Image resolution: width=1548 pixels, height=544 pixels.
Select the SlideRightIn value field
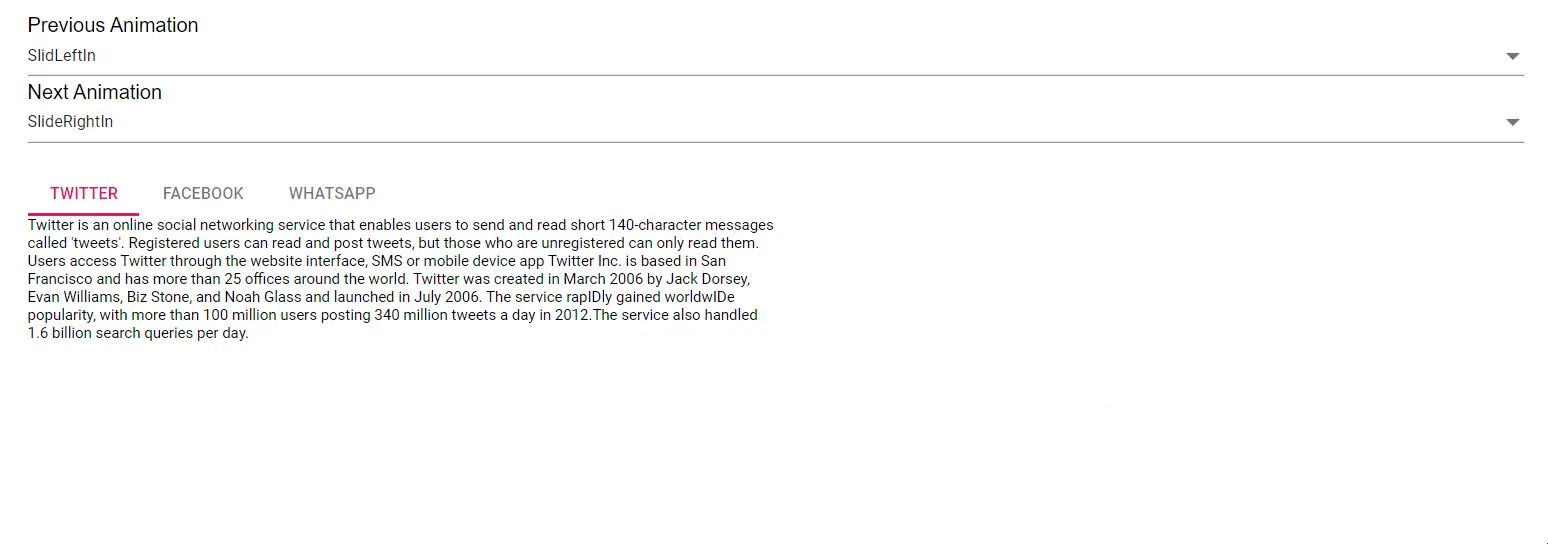[775, 122]
